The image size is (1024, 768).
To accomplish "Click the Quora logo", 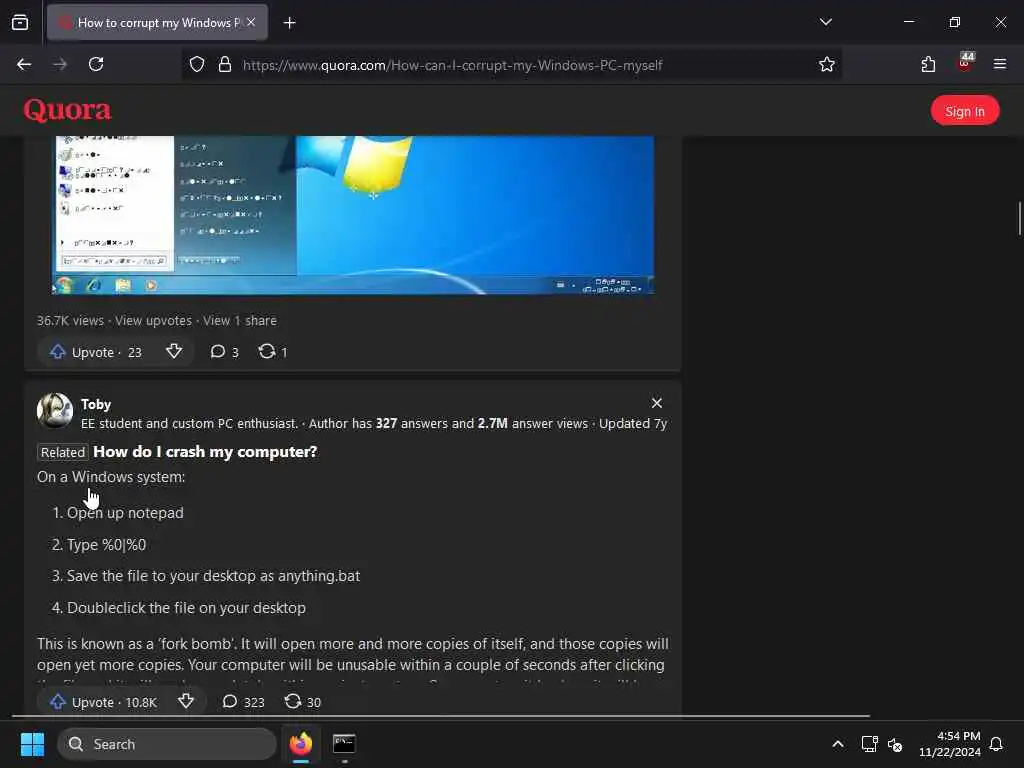I will (x=67, y=110).
